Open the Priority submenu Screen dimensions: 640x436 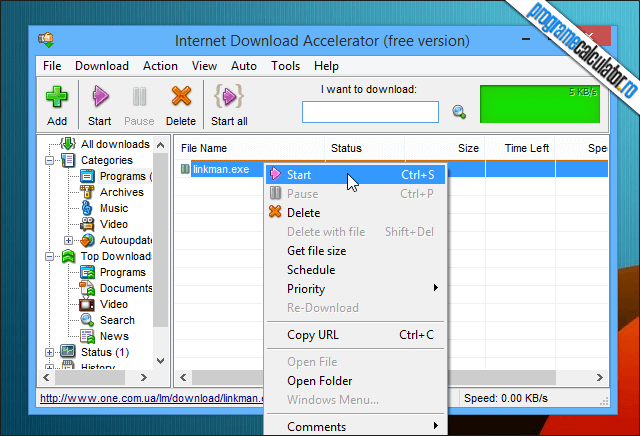click(355, 289)
